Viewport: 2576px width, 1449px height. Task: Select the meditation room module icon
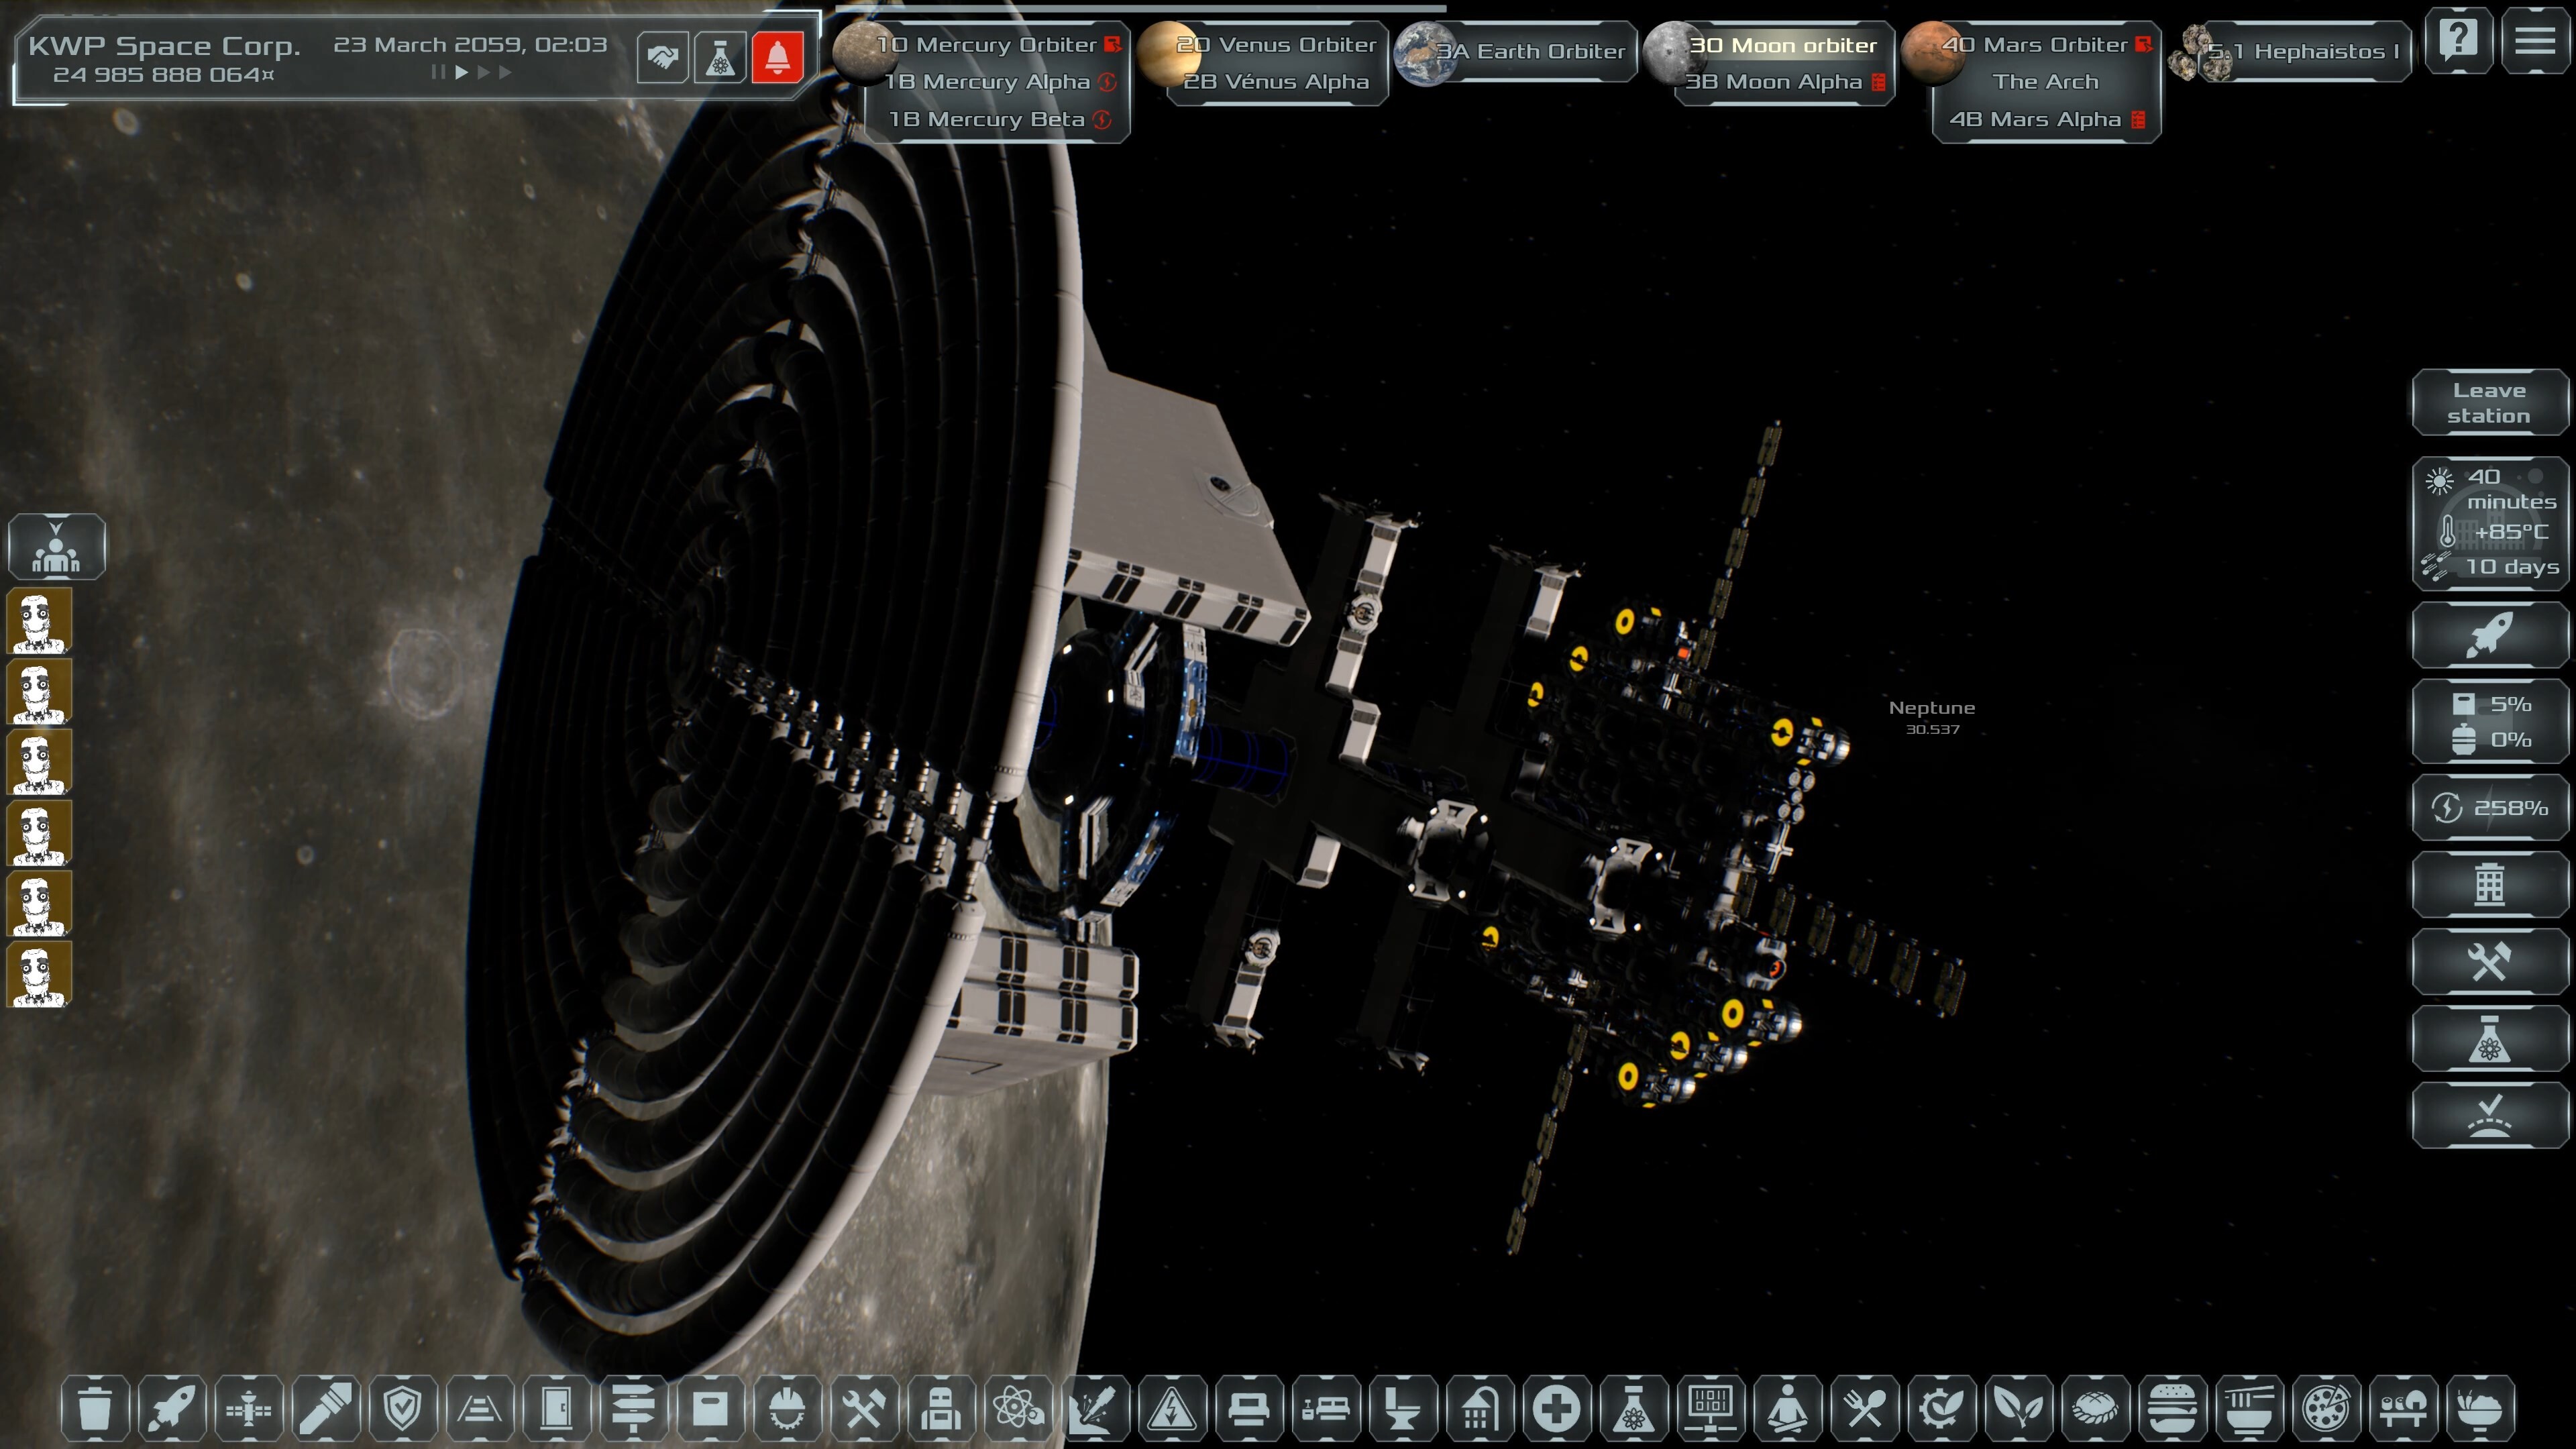1789,1409
